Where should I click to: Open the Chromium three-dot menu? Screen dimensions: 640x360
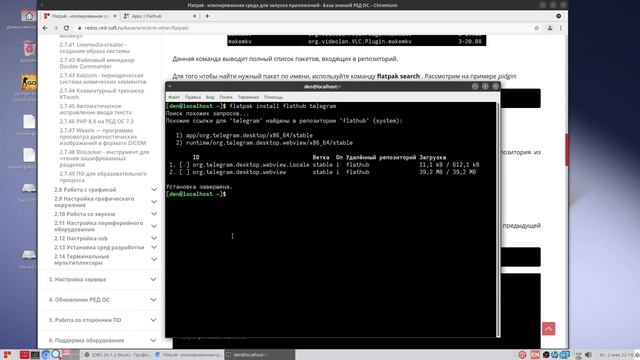561,28
